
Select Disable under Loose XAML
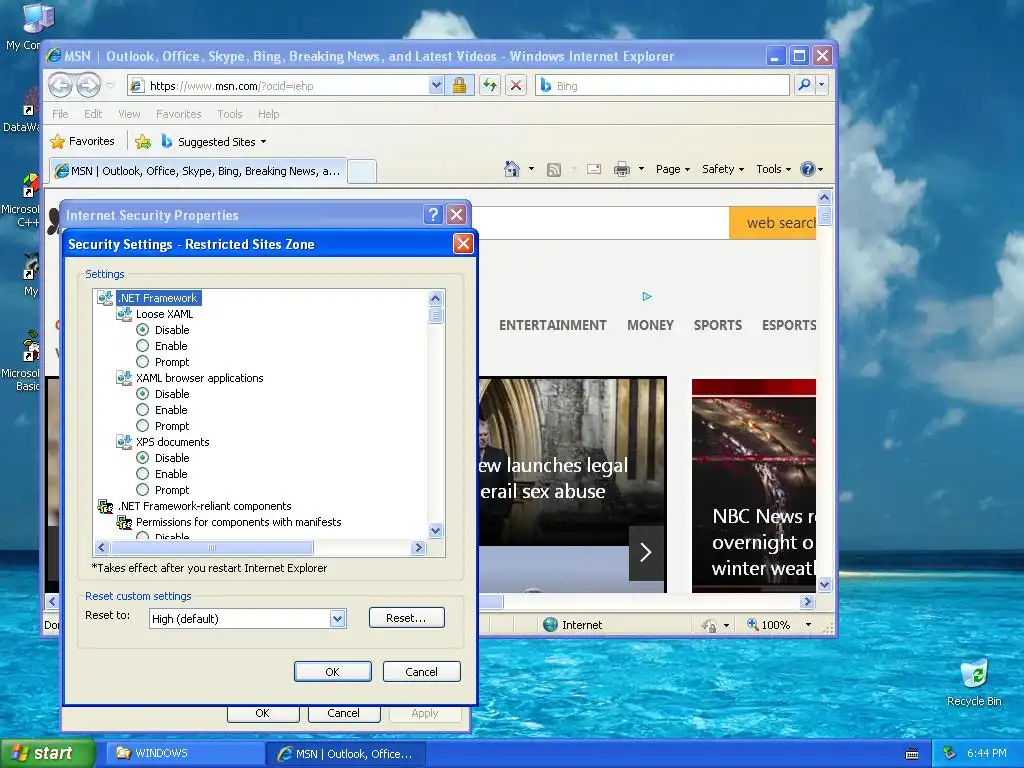click(142, 330)
